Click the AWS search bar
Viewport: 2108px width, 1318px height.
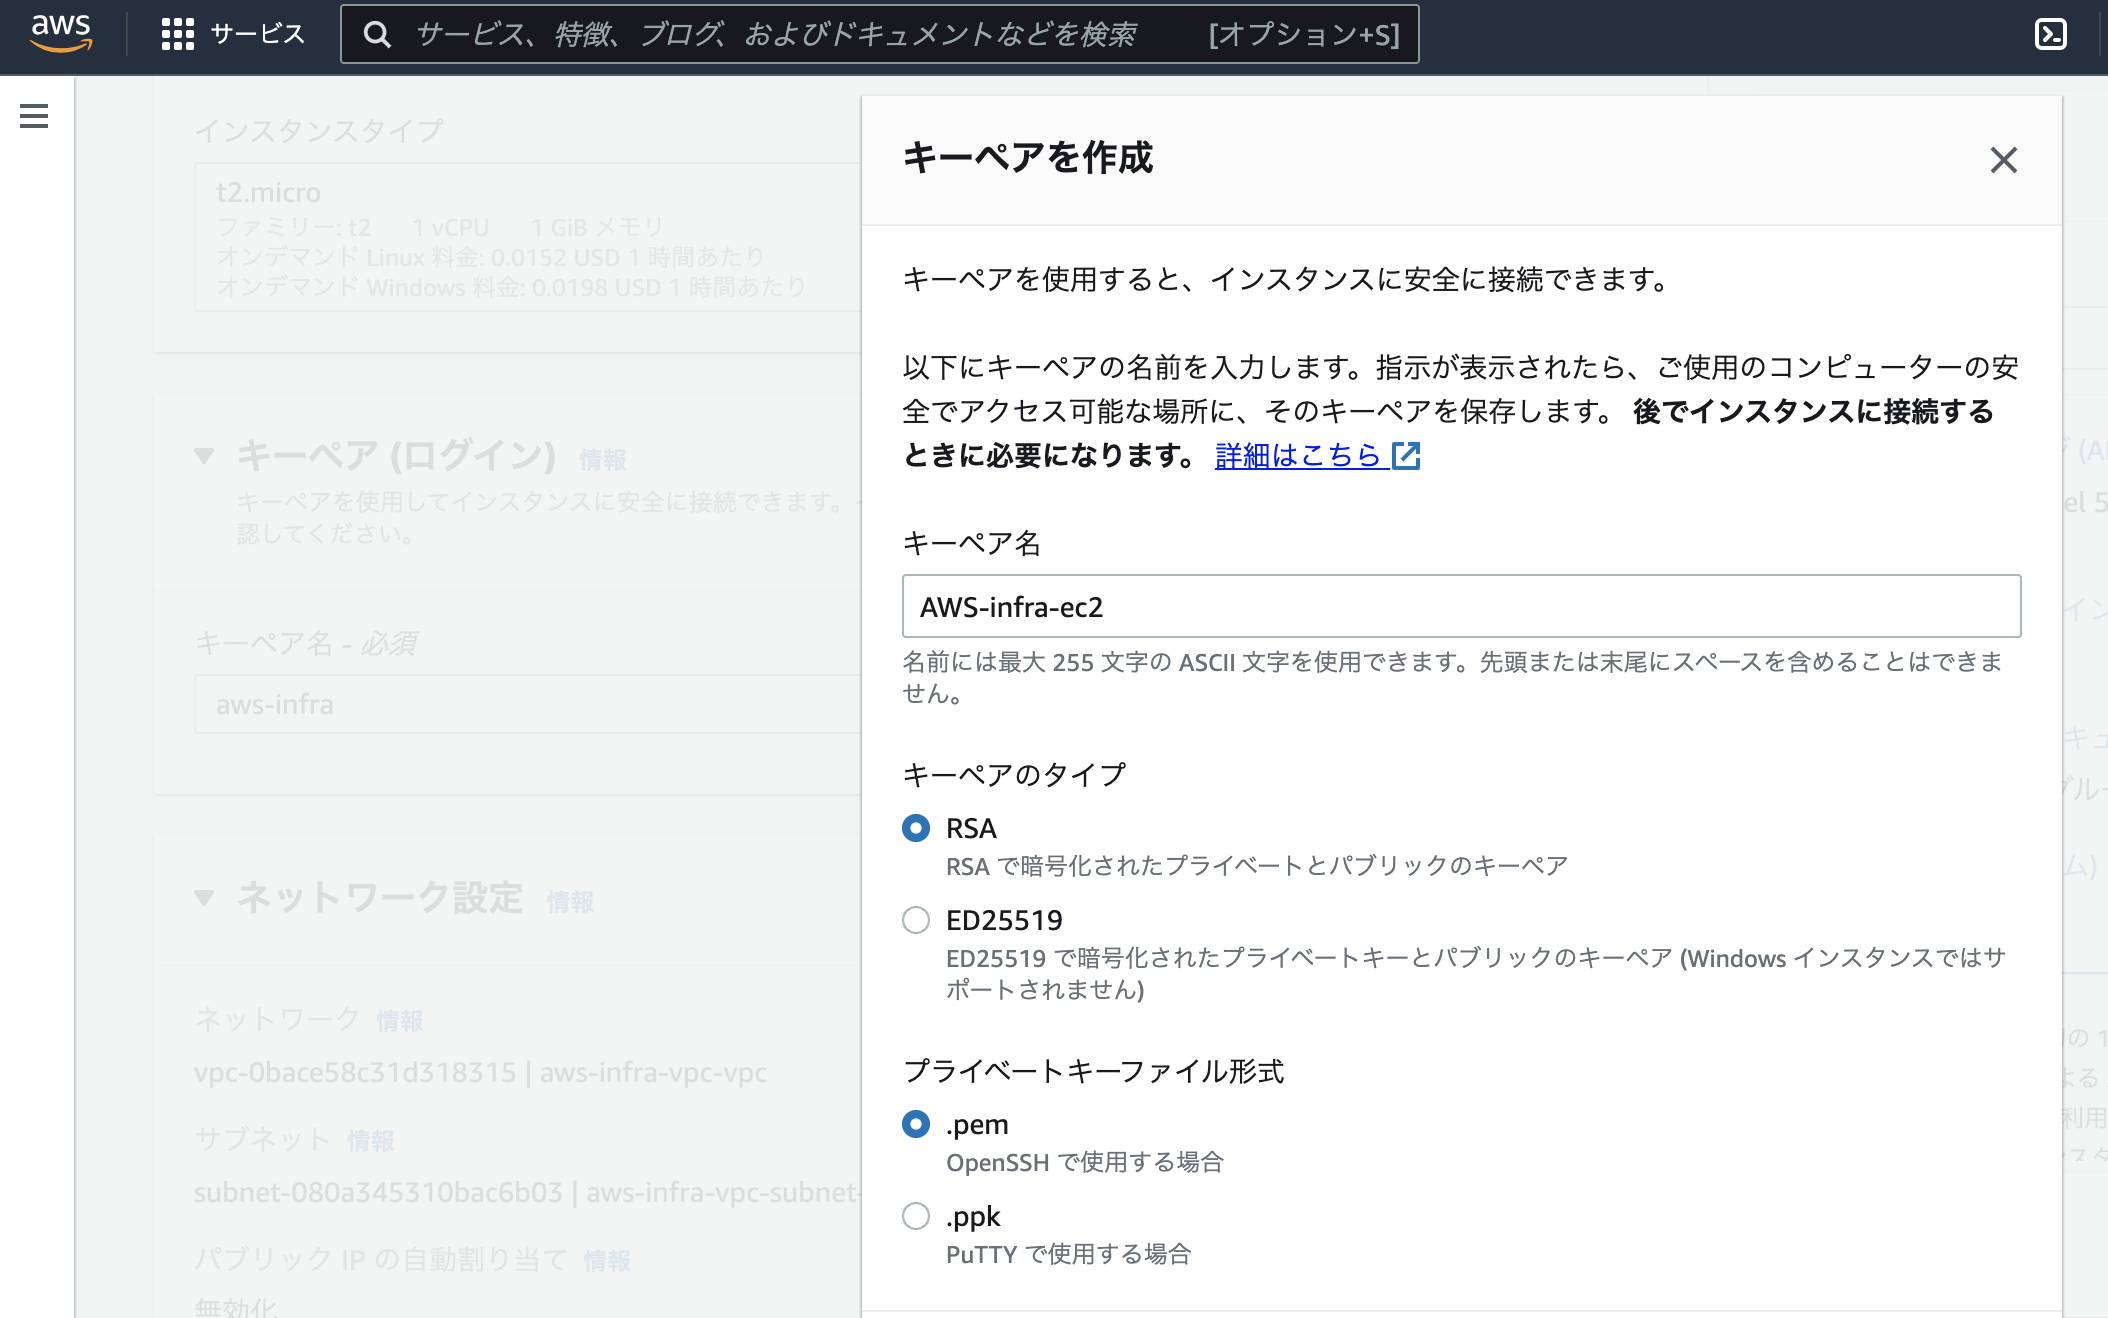tap(880, 34)
